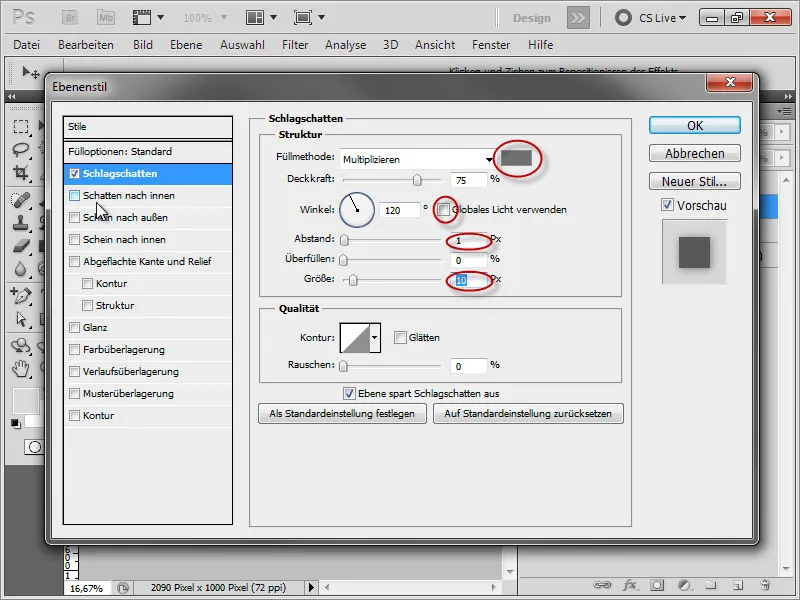Click the delete layer trash icon
Screen dimensions: 800x600
coord(765,585)
